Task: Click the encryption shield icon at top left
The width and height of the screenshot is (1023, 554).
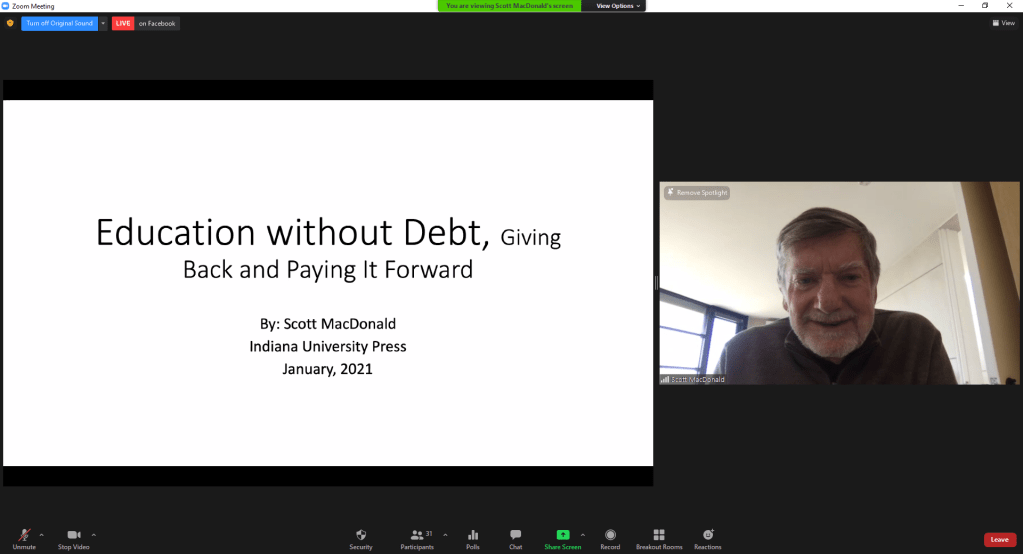Action: [10, 23]
